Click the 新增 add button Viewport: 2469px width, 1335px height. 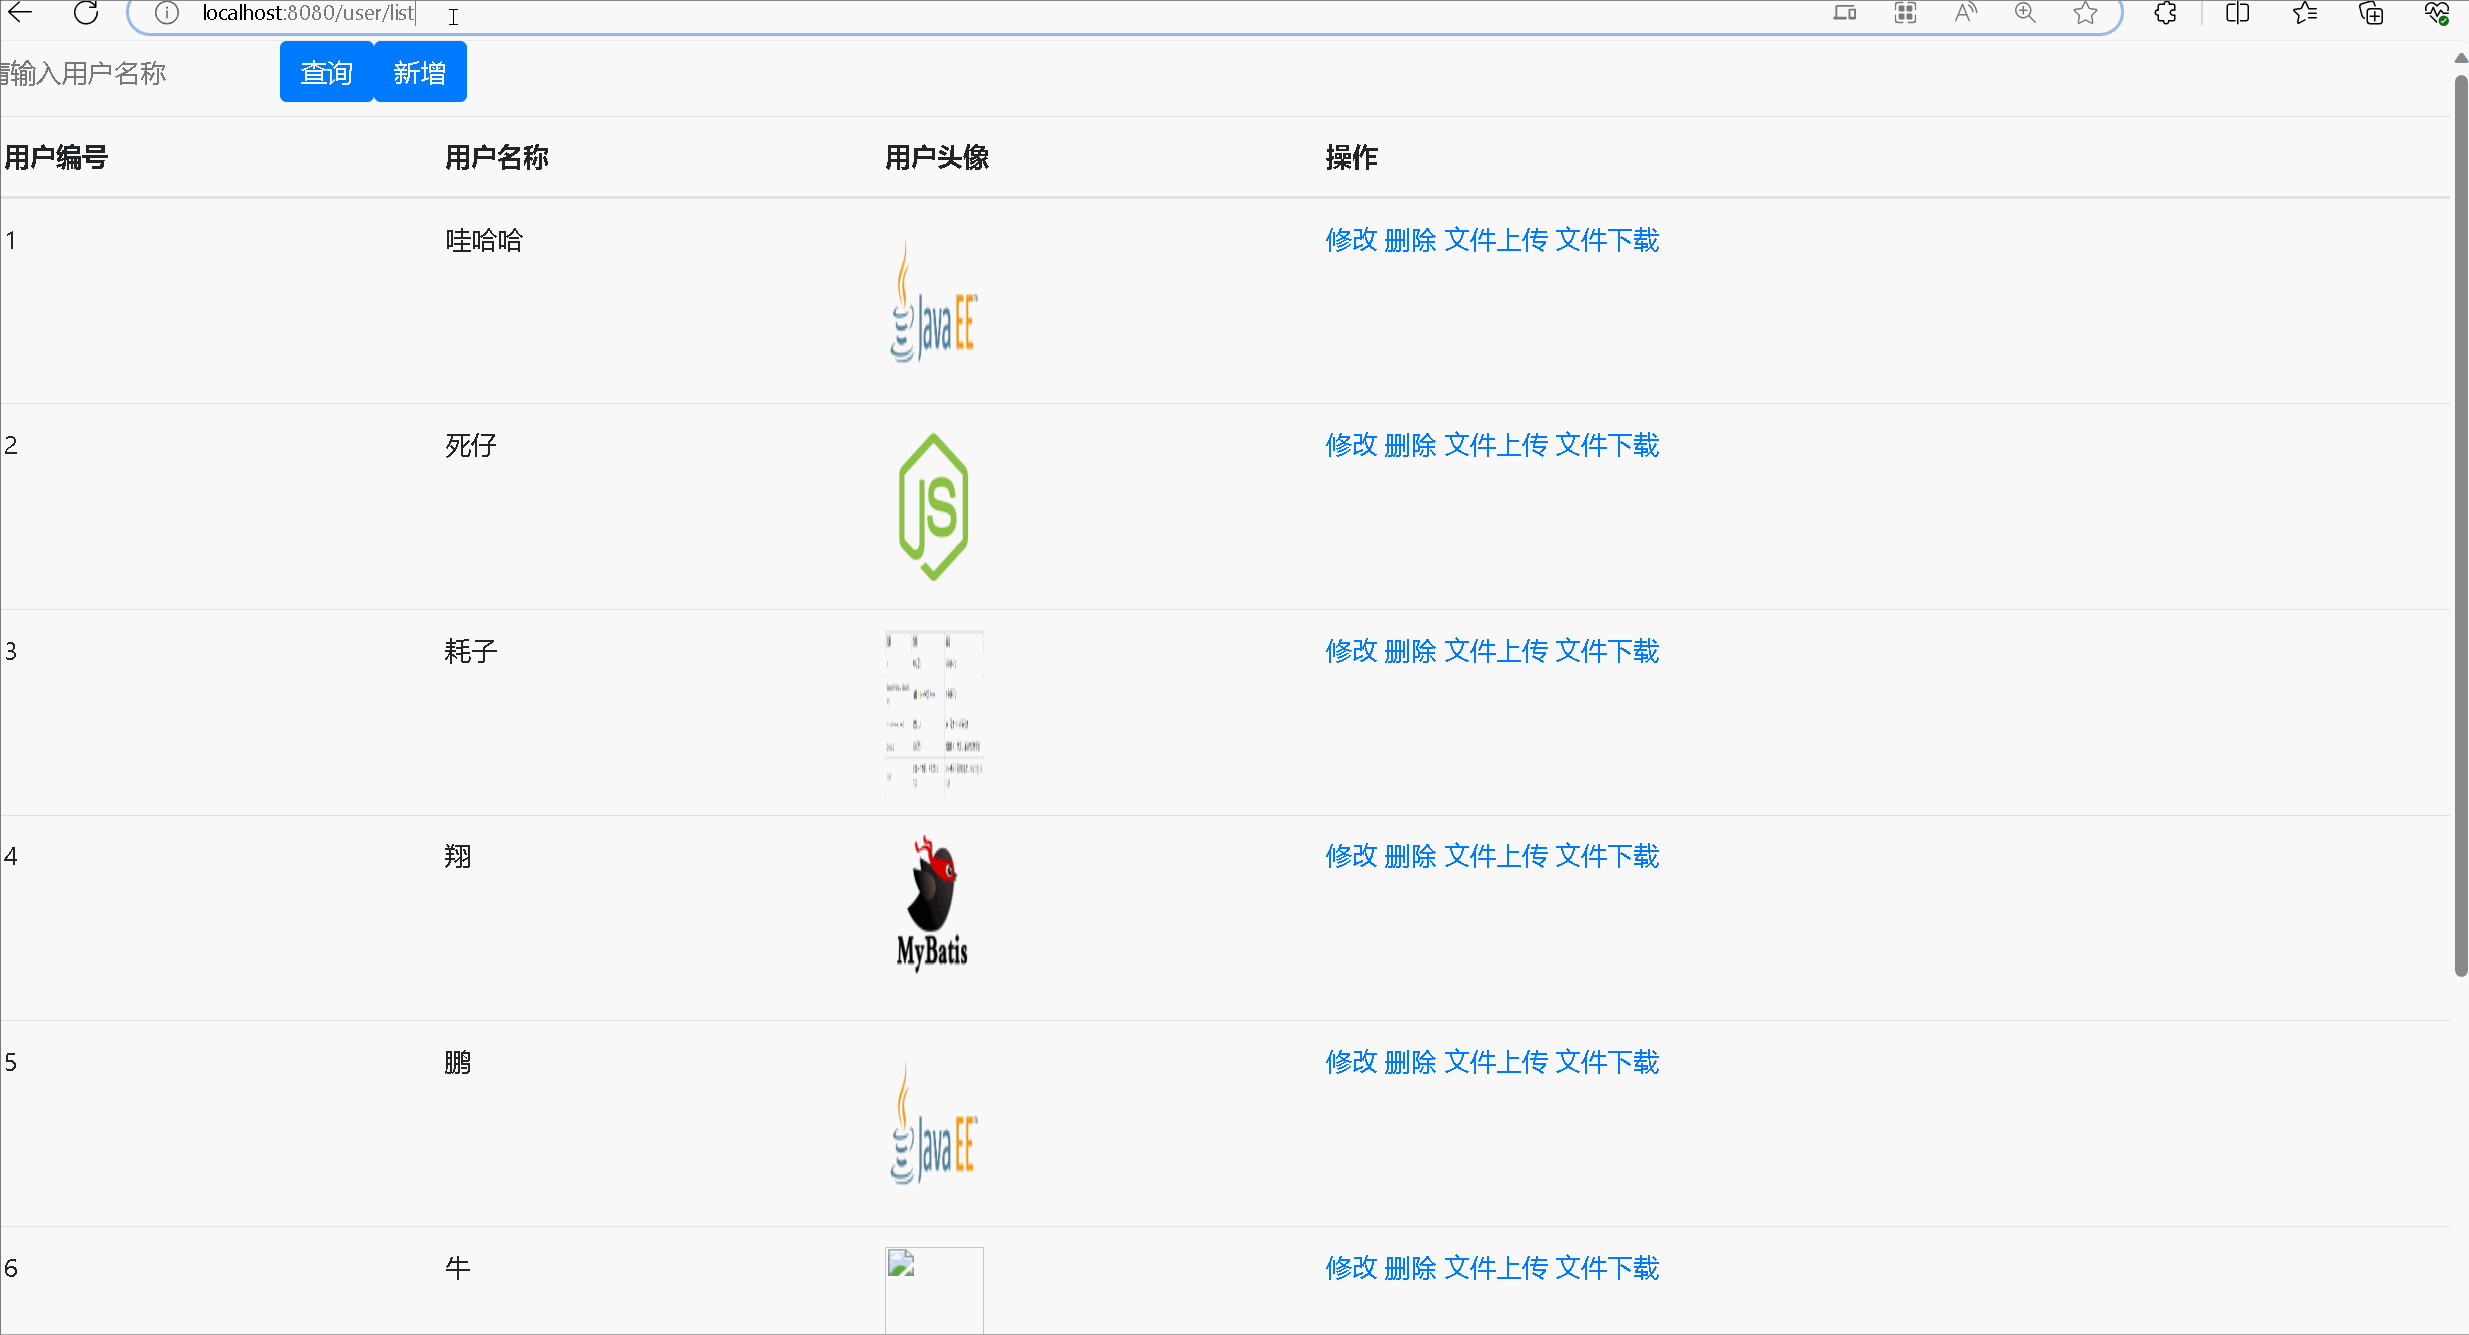tap(420, 71)
